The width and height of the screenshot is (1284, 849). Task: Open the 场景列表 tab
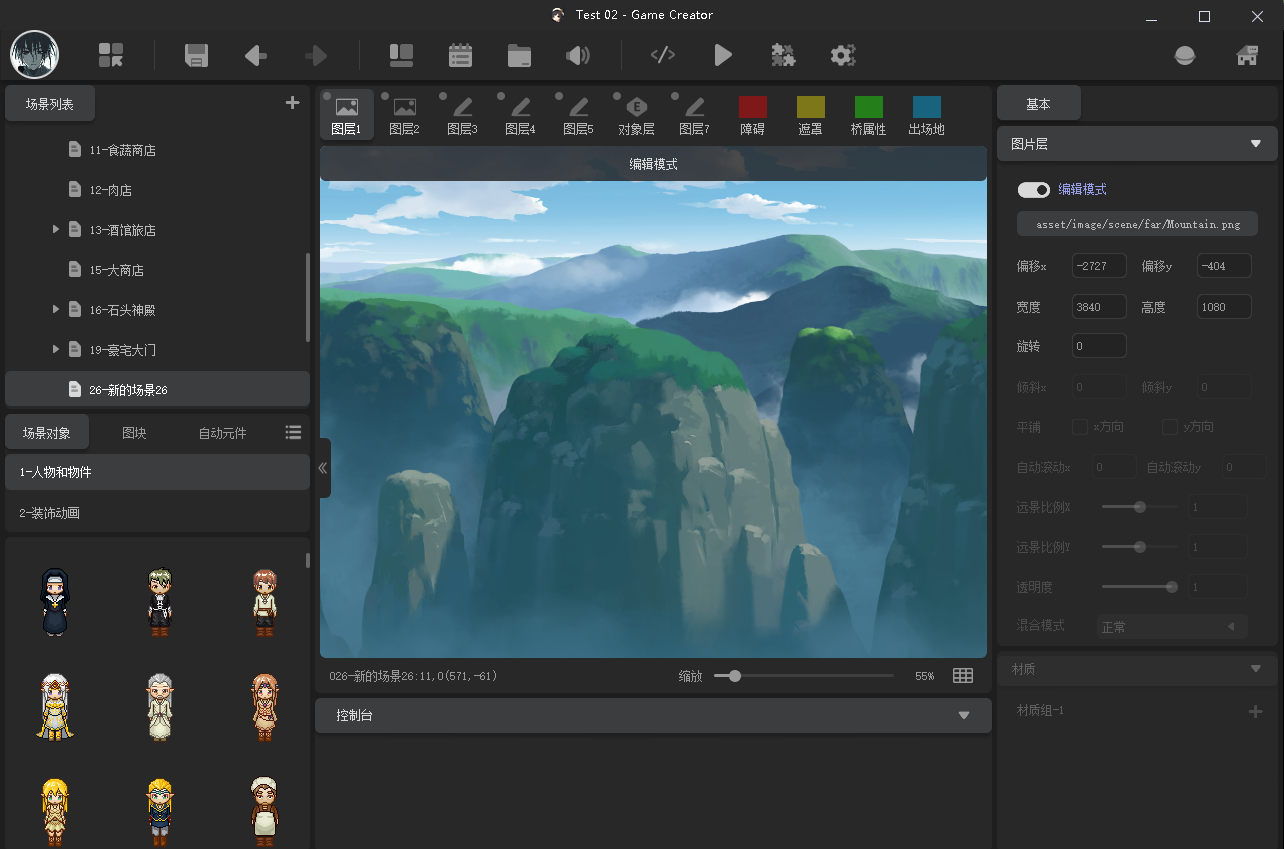pyautogui.click(x=51, y=103)
